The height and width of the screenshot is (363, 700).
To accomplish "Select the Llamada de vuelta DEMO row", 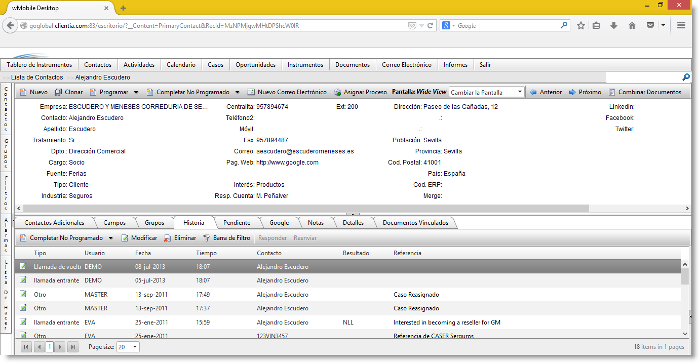I will [348, 267].
